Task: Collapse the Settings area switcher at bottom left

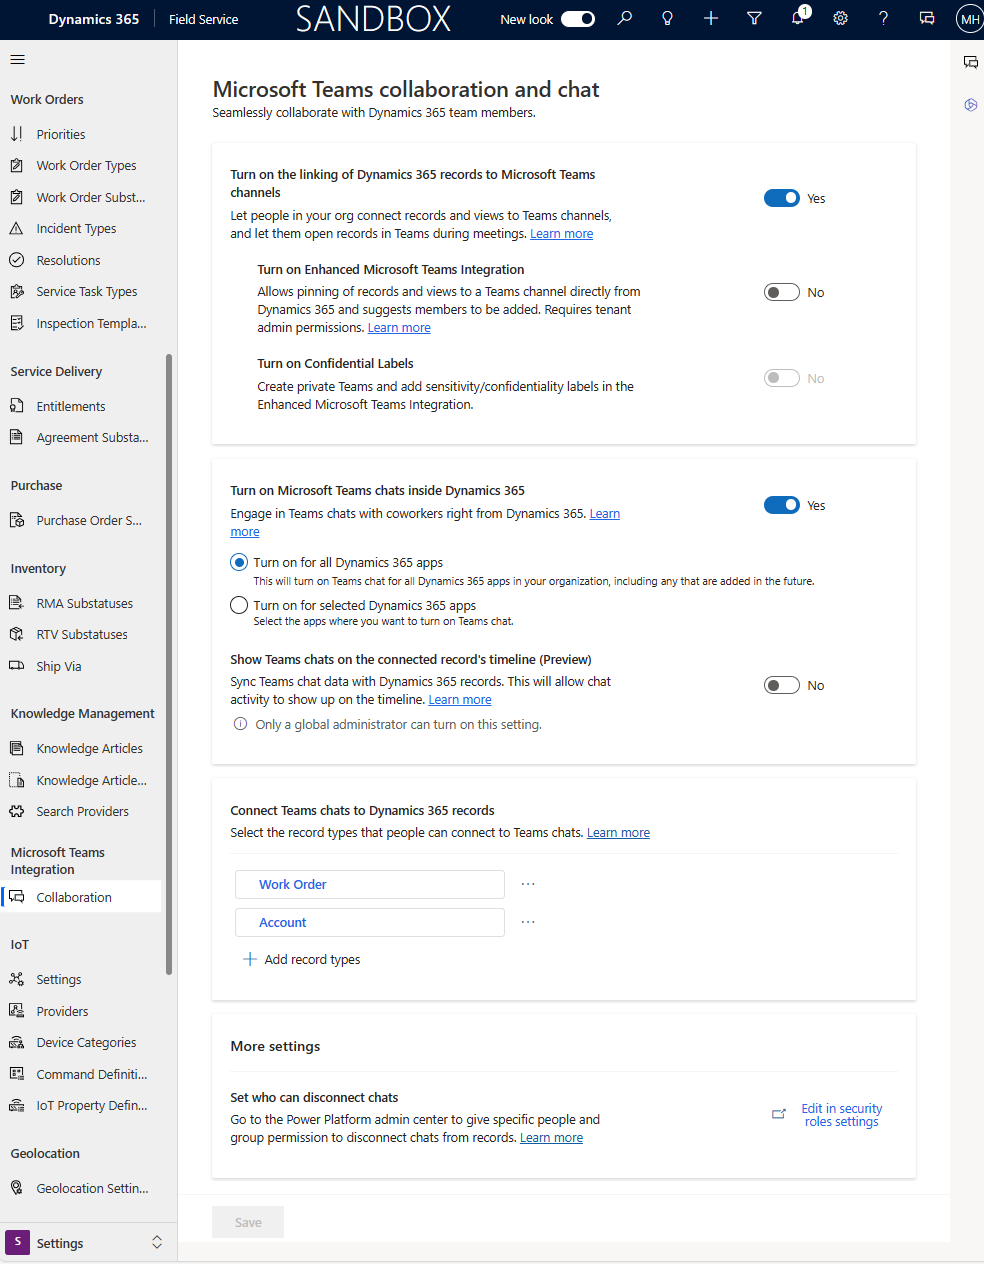Action: (x=156, y=1242)
